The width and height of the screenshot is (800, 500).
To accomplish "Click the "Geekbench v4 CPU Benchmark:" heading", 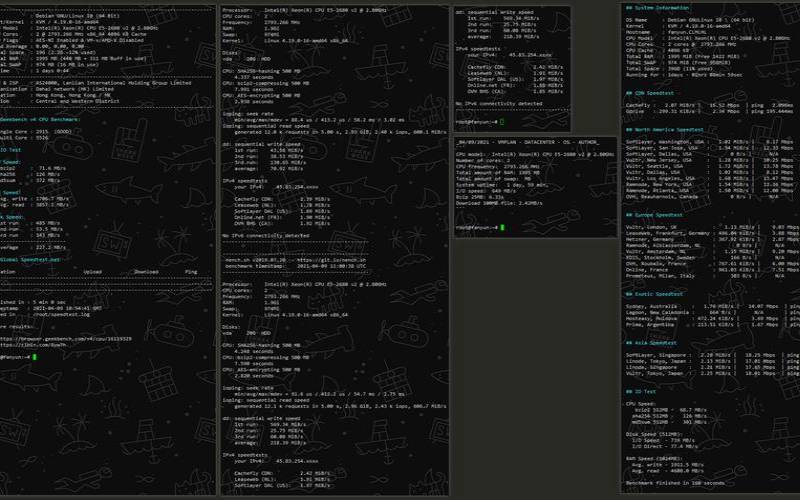I will 40,119.
